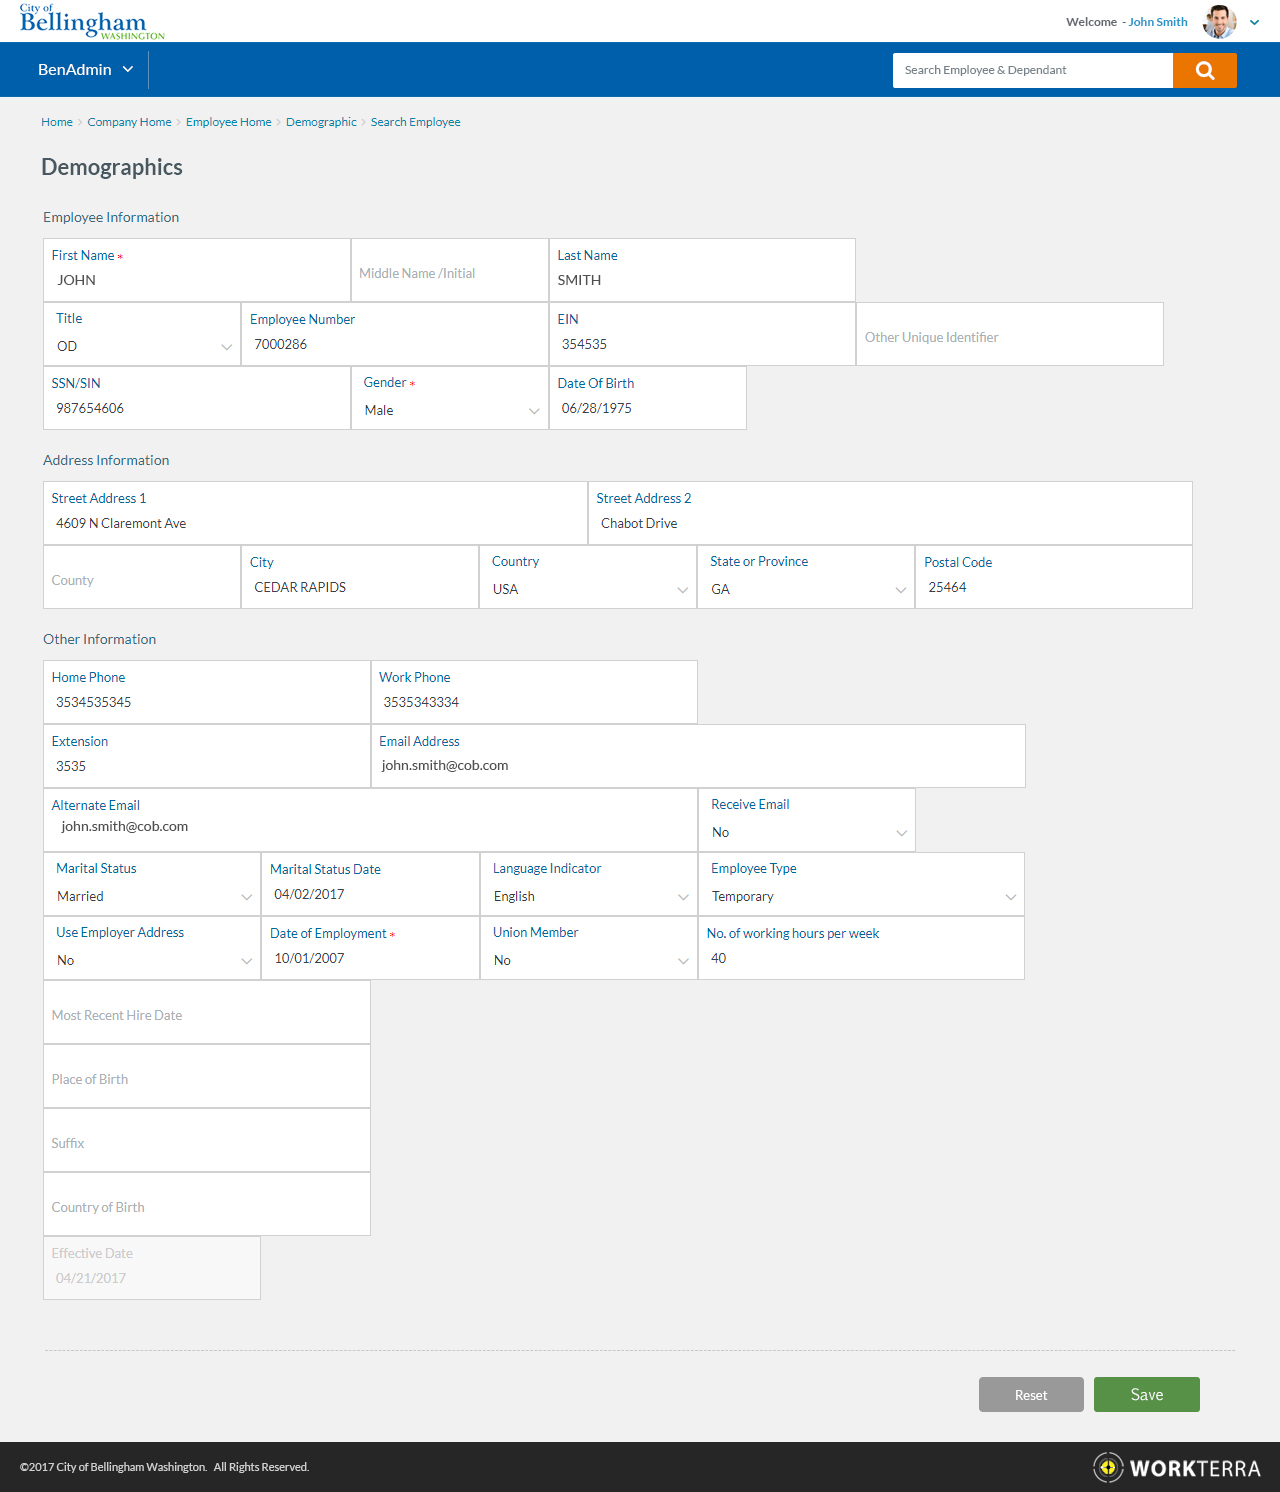Click the Employee Home breadcrumb link
This screenshot has height=1492, width=1280.
click(228, 122)
